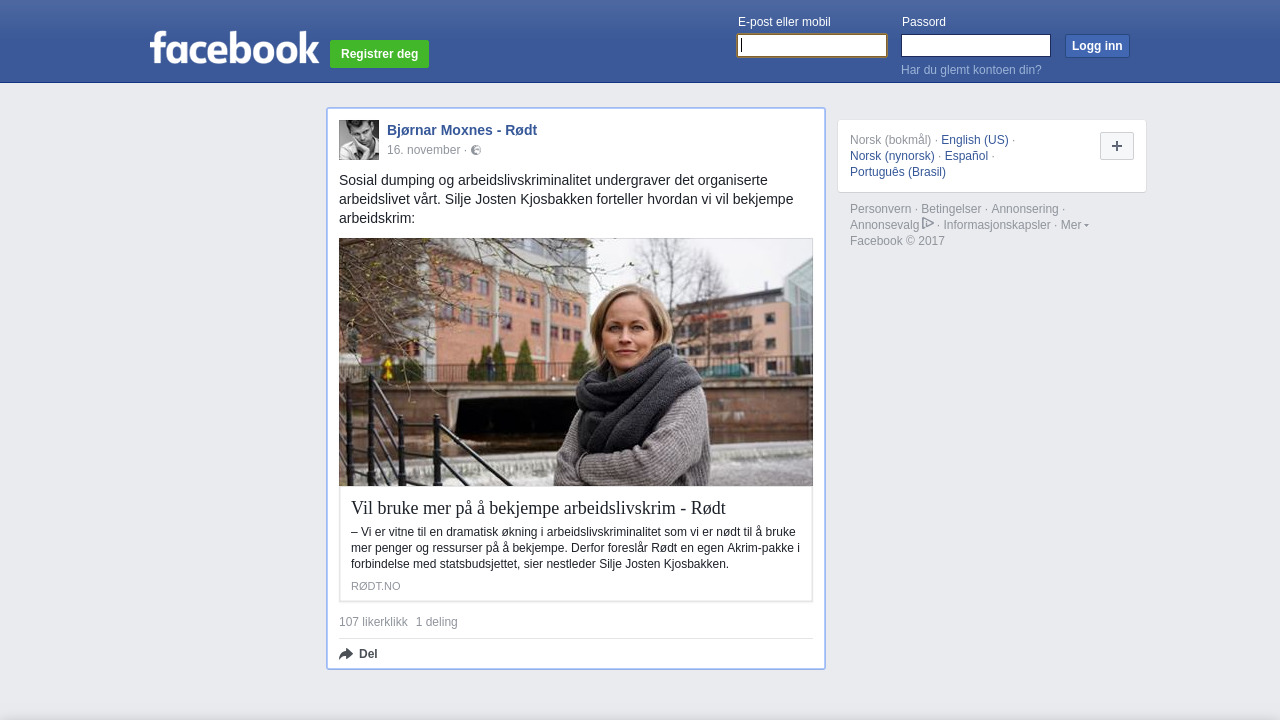Screen dimensions: 1280x720
Task: Open the Betingelser footer link
Action: [951, 209]
